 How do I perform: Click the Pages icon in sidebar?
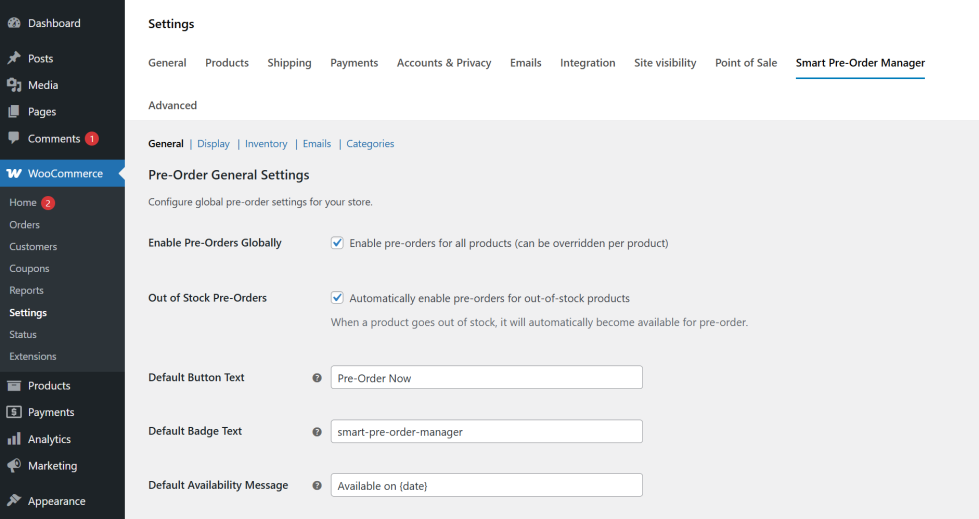(x=14, y=112)
